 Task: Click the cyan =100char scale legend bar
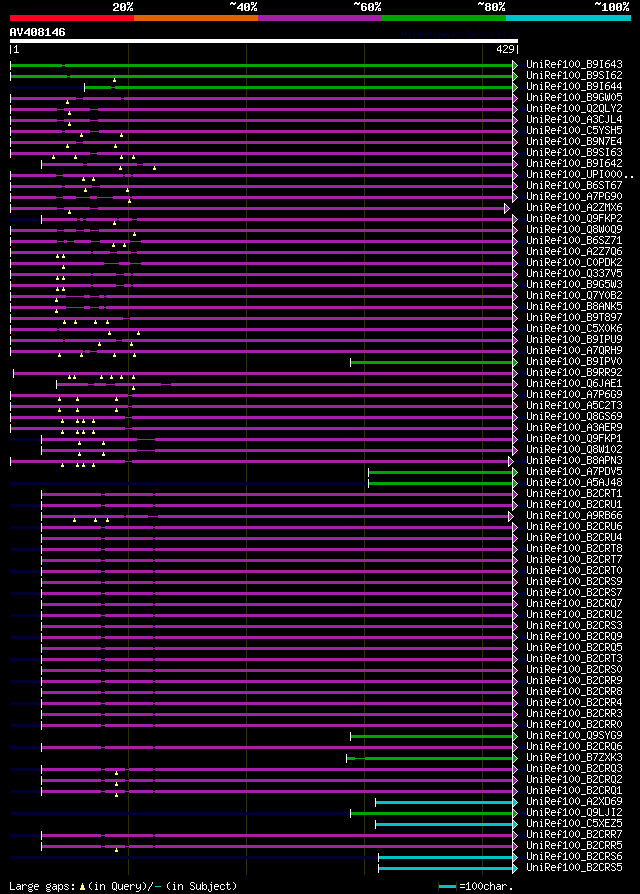point(447,887)
